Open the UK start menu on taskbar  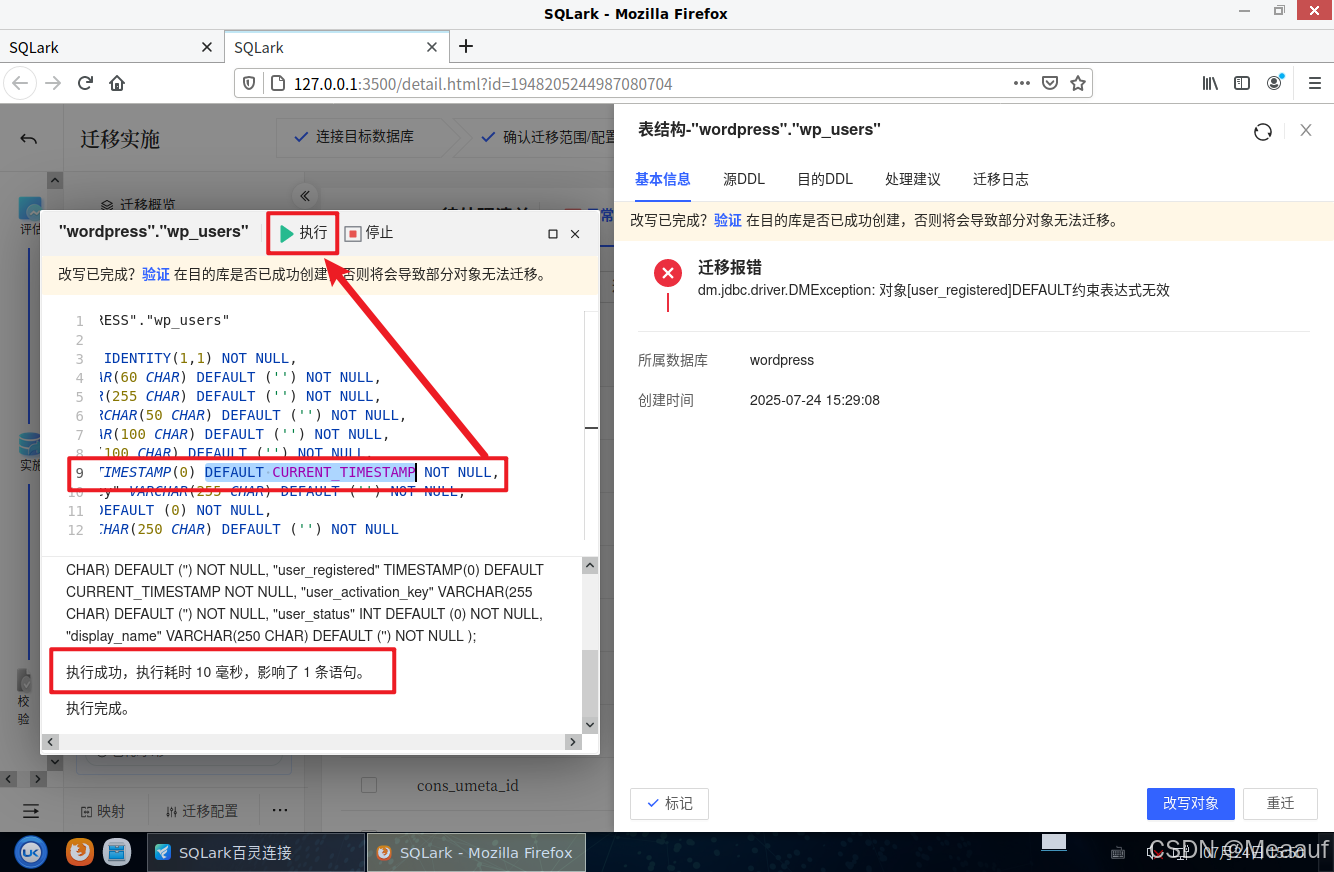31,852
